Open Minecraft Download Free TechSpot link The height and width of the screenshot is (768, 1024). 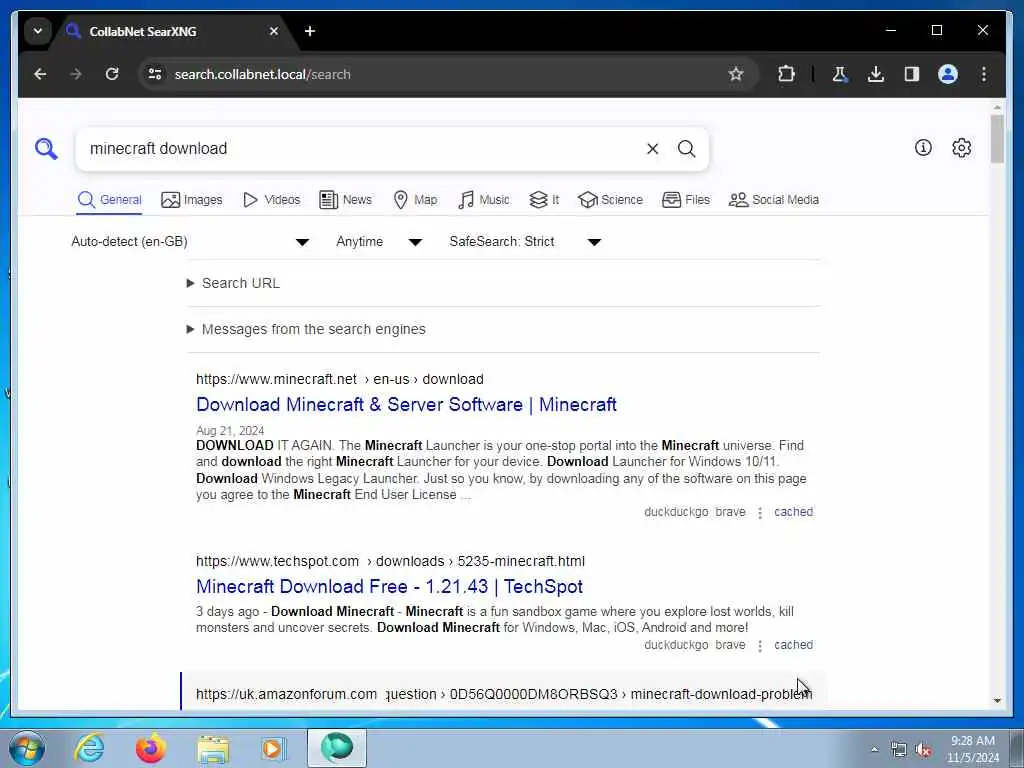389,586
